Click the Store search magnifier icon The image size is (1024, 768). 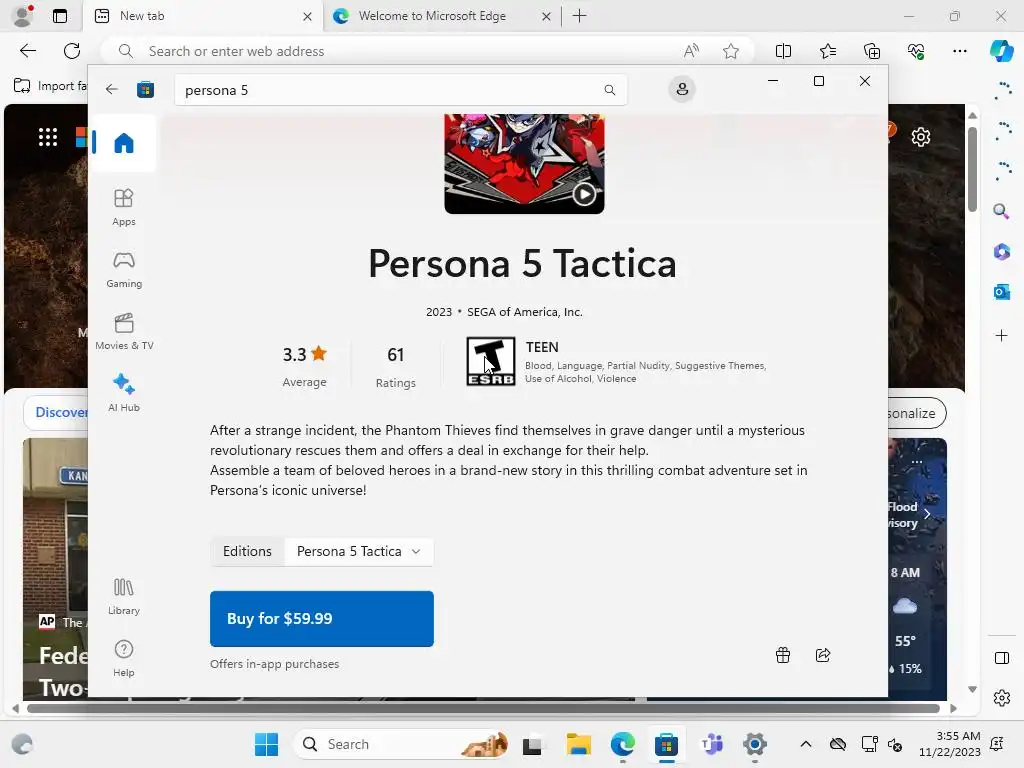[609, 90]
